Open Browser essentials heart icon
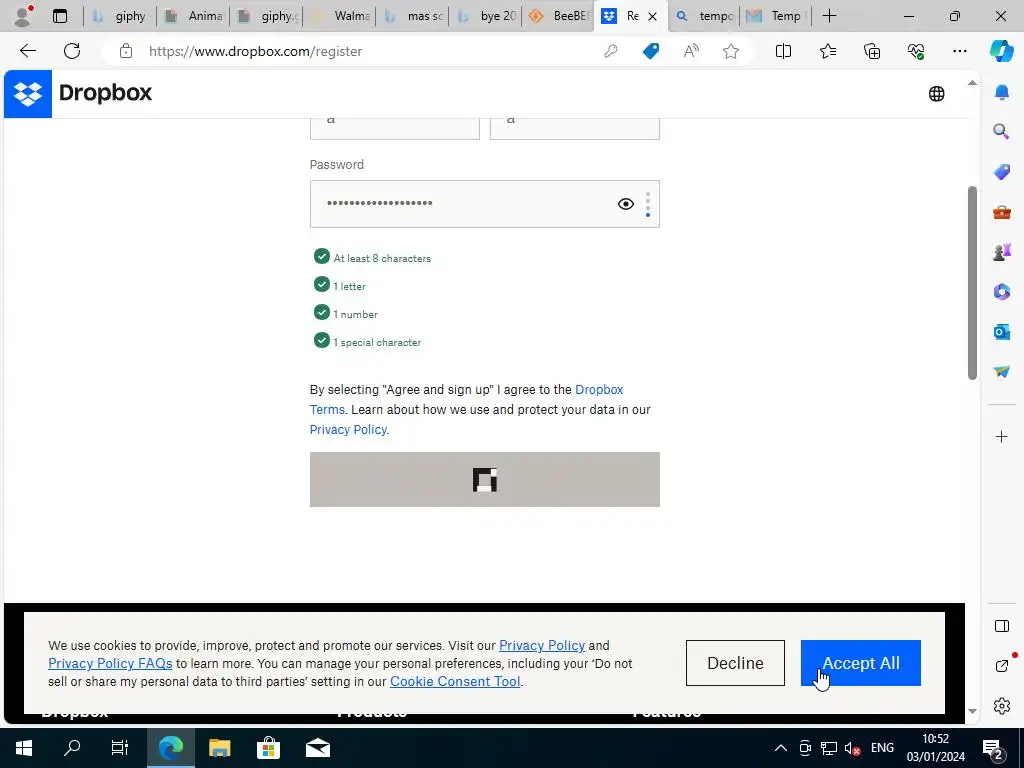Image resolution: width=1024 pixels, height=768 pixels. click(916, 51)
